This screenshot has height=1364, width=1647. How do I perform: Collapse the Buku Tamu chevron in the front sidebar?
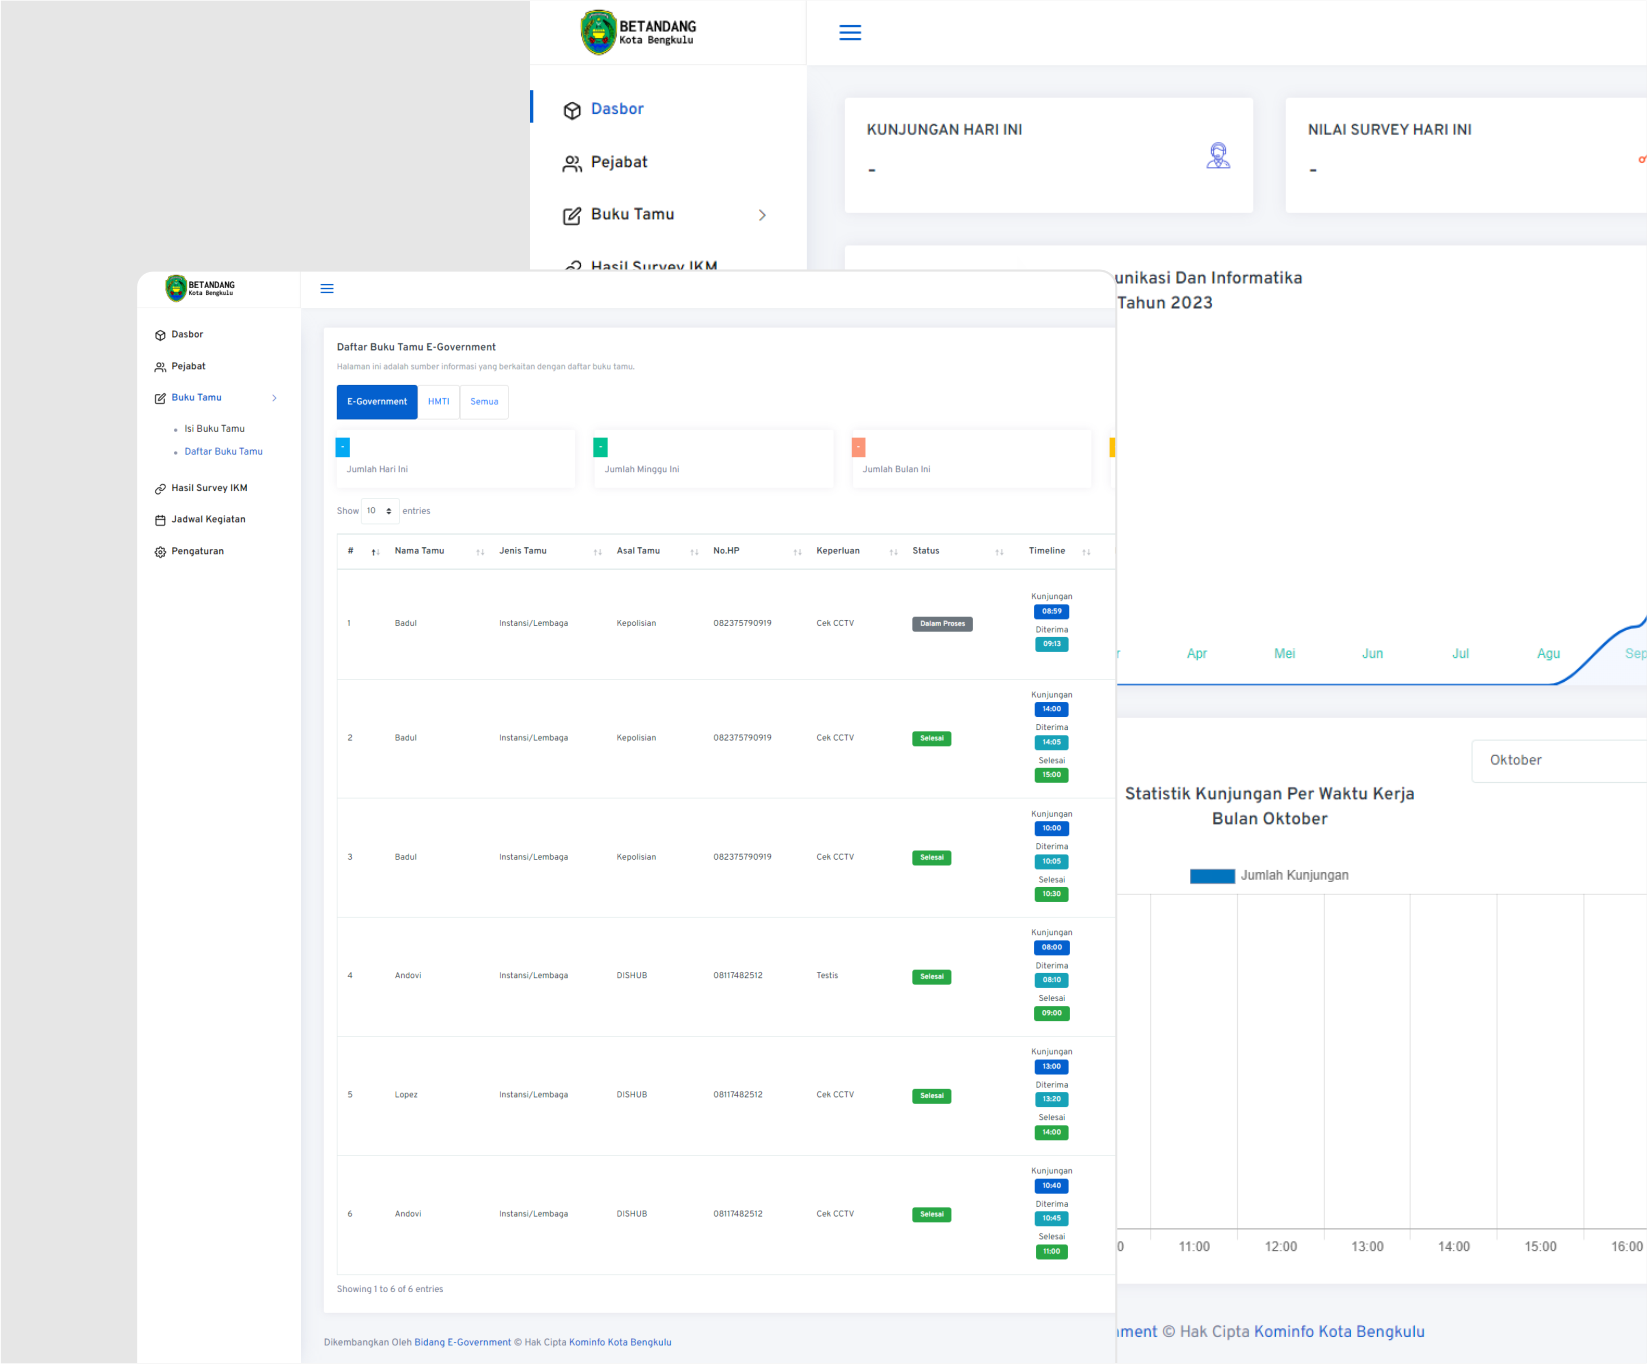click(x=275, y=399)
